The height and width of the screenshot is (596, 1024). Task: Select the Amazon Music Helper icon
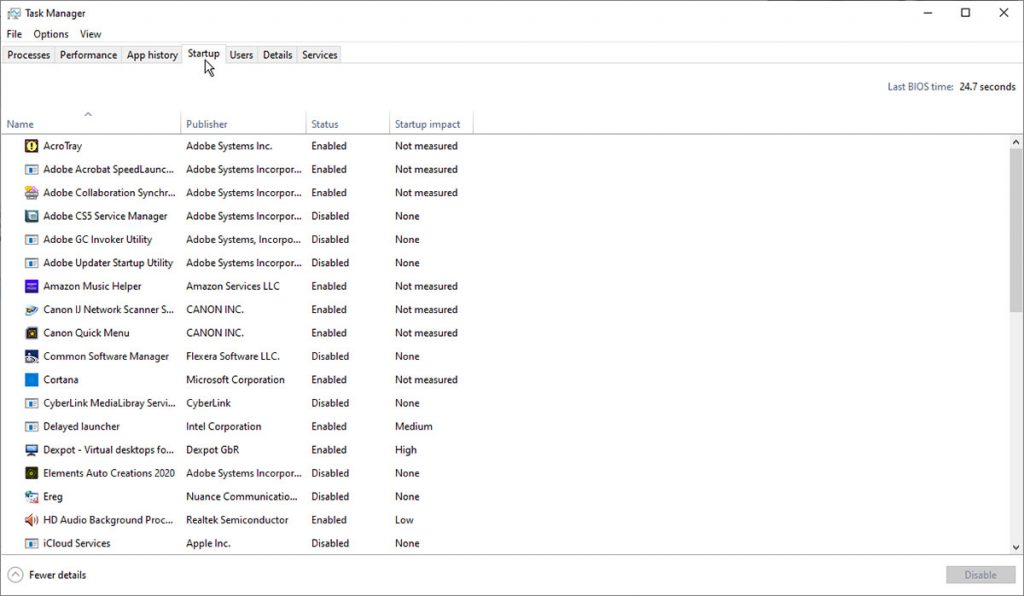pos(32,286)
